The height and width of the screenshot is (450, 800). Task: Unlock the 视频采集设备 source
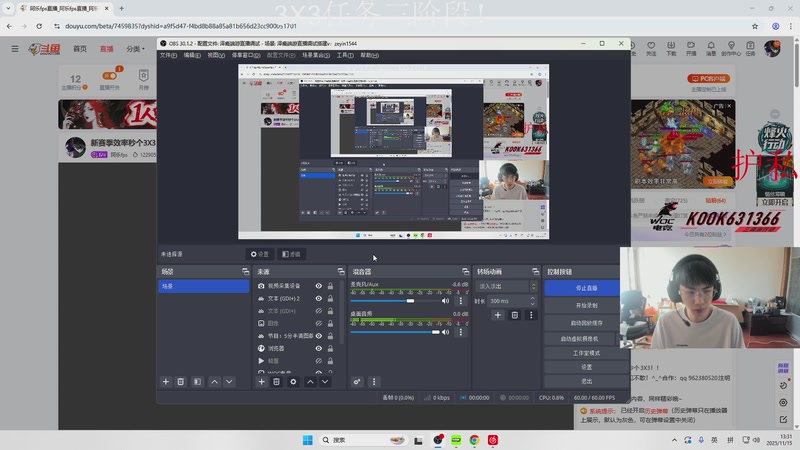330,286
